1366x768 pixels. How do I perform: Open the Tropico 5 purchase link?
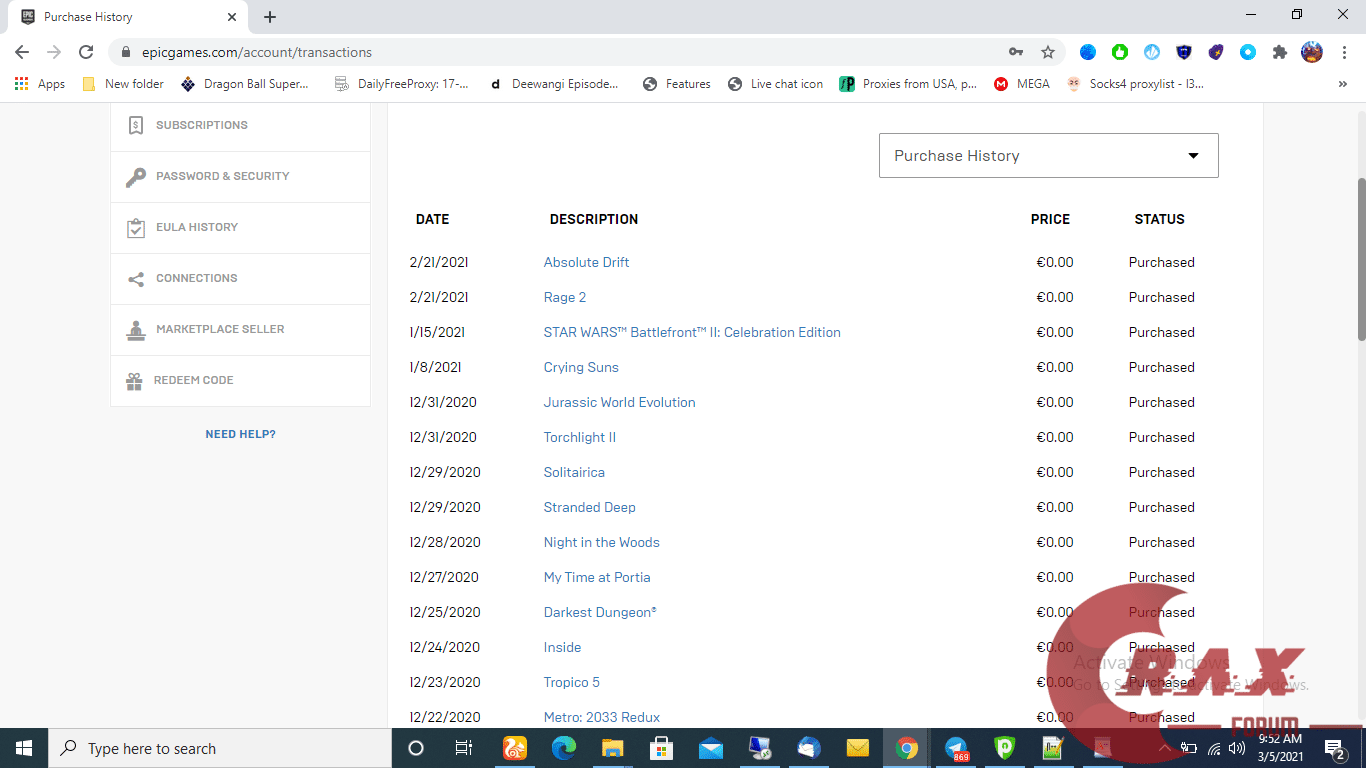tap(572, 682)
